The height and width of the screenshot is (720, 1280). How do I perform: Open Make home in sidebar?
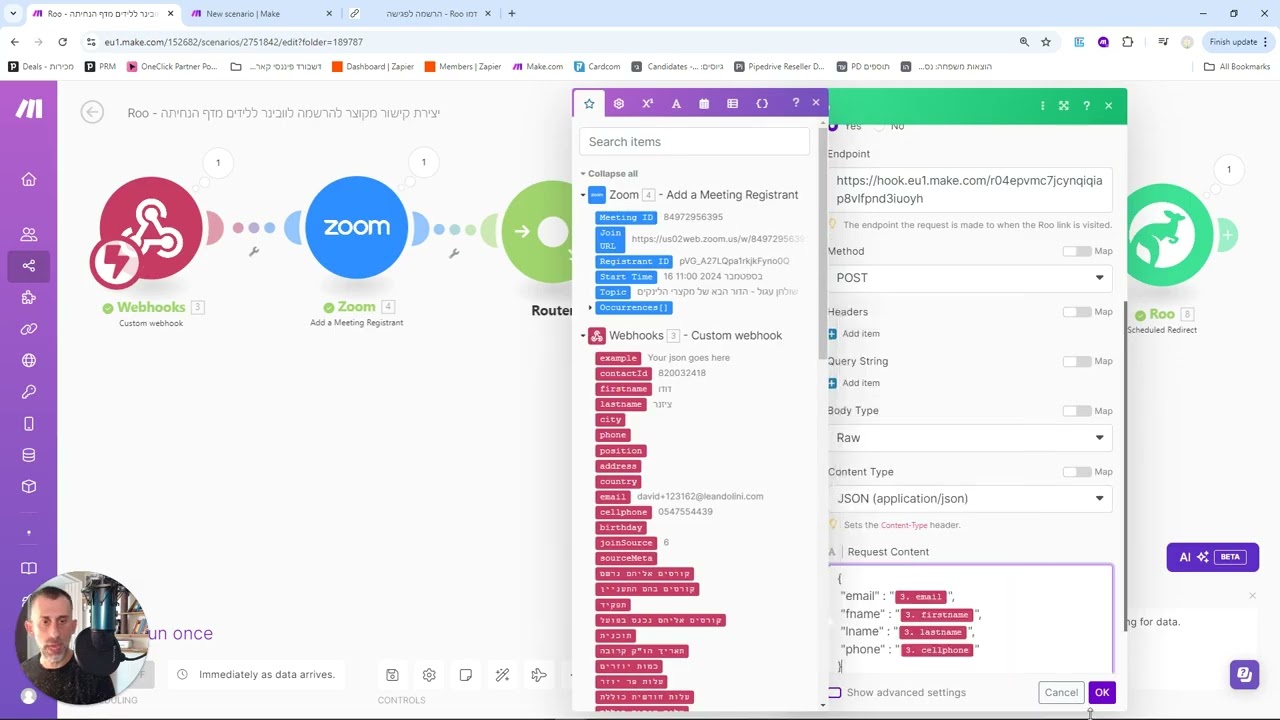[x=28, y=179]
